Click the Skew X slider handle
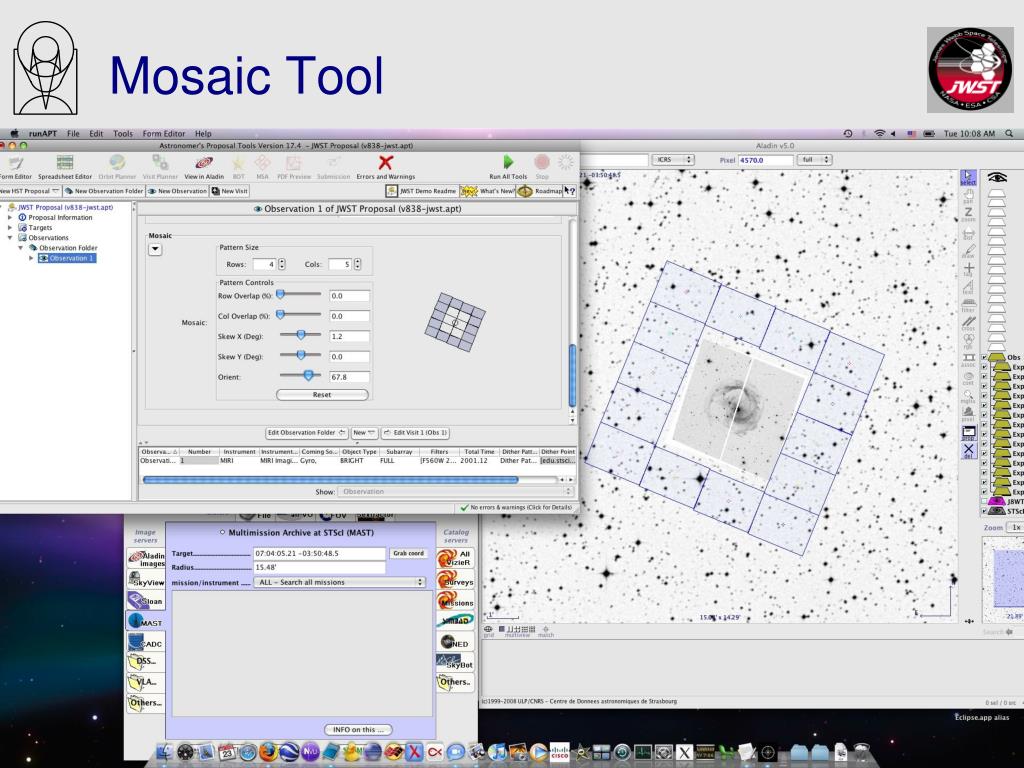 click(301, 335)
